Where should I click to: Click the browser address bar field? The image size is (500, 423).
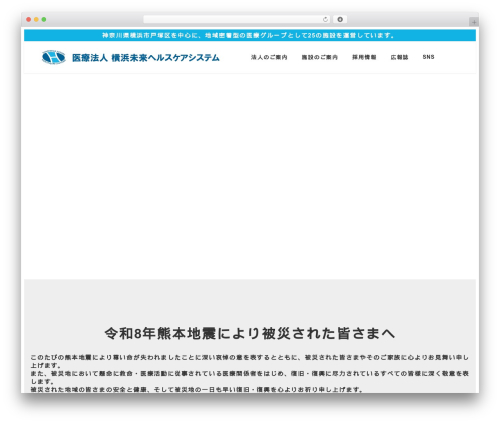point(237,19)
